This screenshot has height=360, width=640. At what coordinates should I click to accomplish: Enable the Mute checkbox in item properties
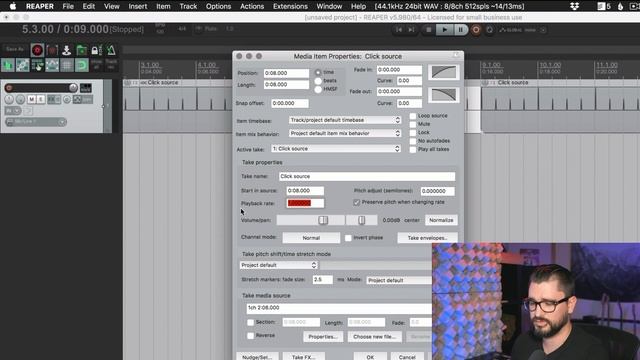tap(413, 124)
